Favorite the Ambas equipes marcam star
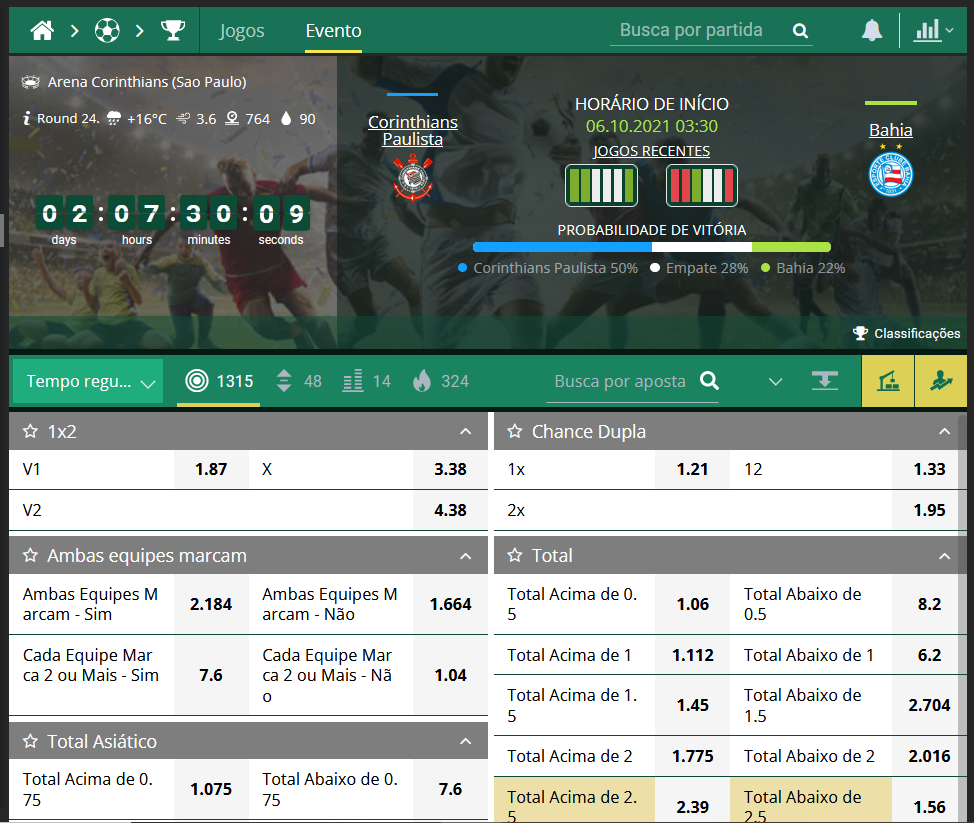 point(30,555)
